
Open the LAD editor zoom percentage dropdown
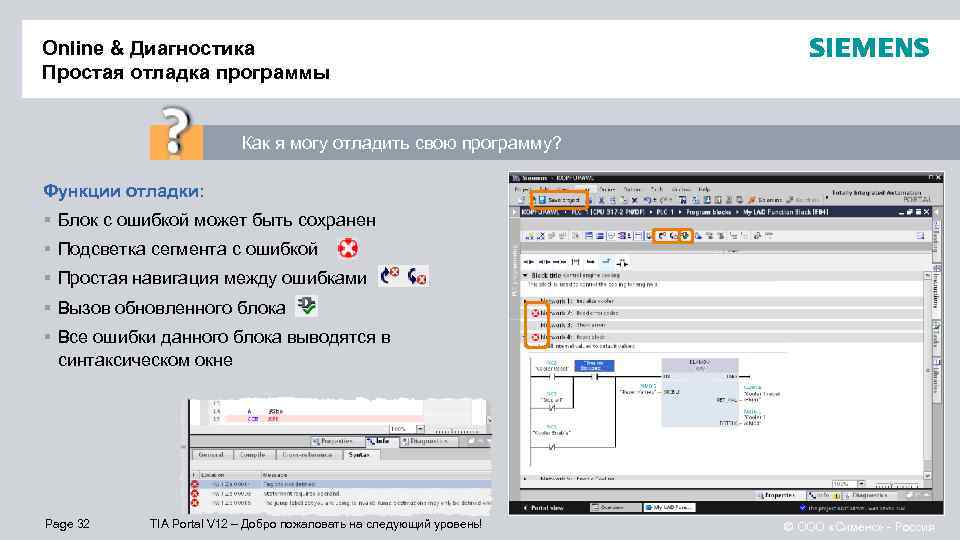pos(861,484)
